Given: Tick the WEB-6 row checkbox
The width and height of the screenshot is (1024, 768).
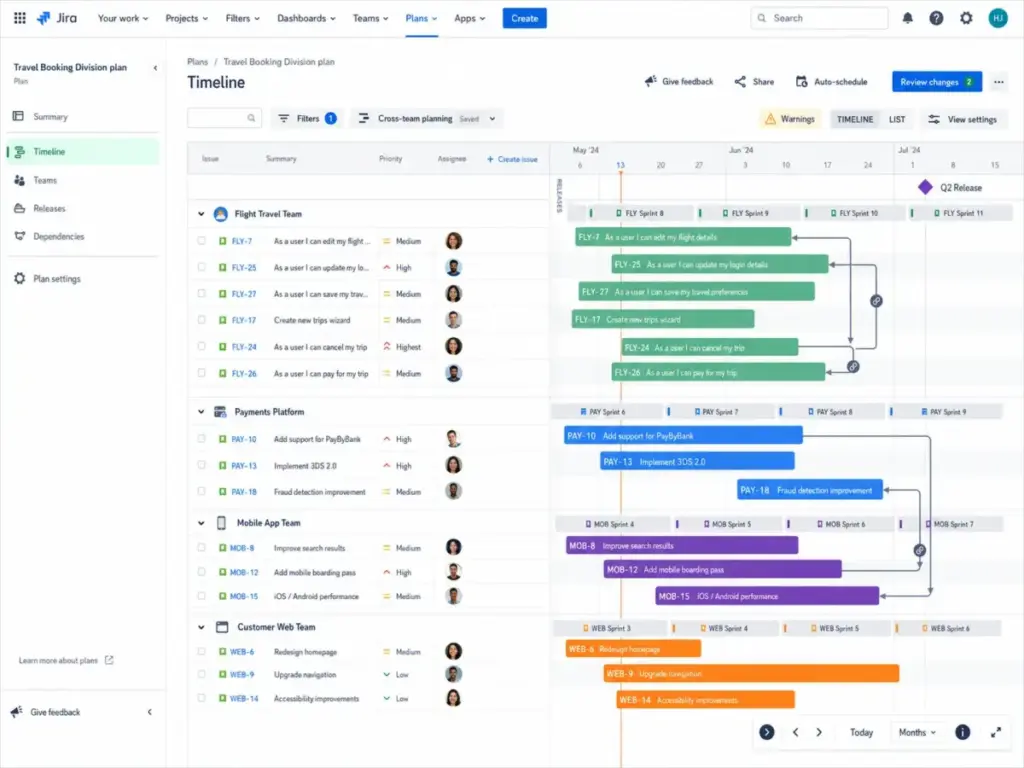Looking at the screenshot, I should coord(201,652).
